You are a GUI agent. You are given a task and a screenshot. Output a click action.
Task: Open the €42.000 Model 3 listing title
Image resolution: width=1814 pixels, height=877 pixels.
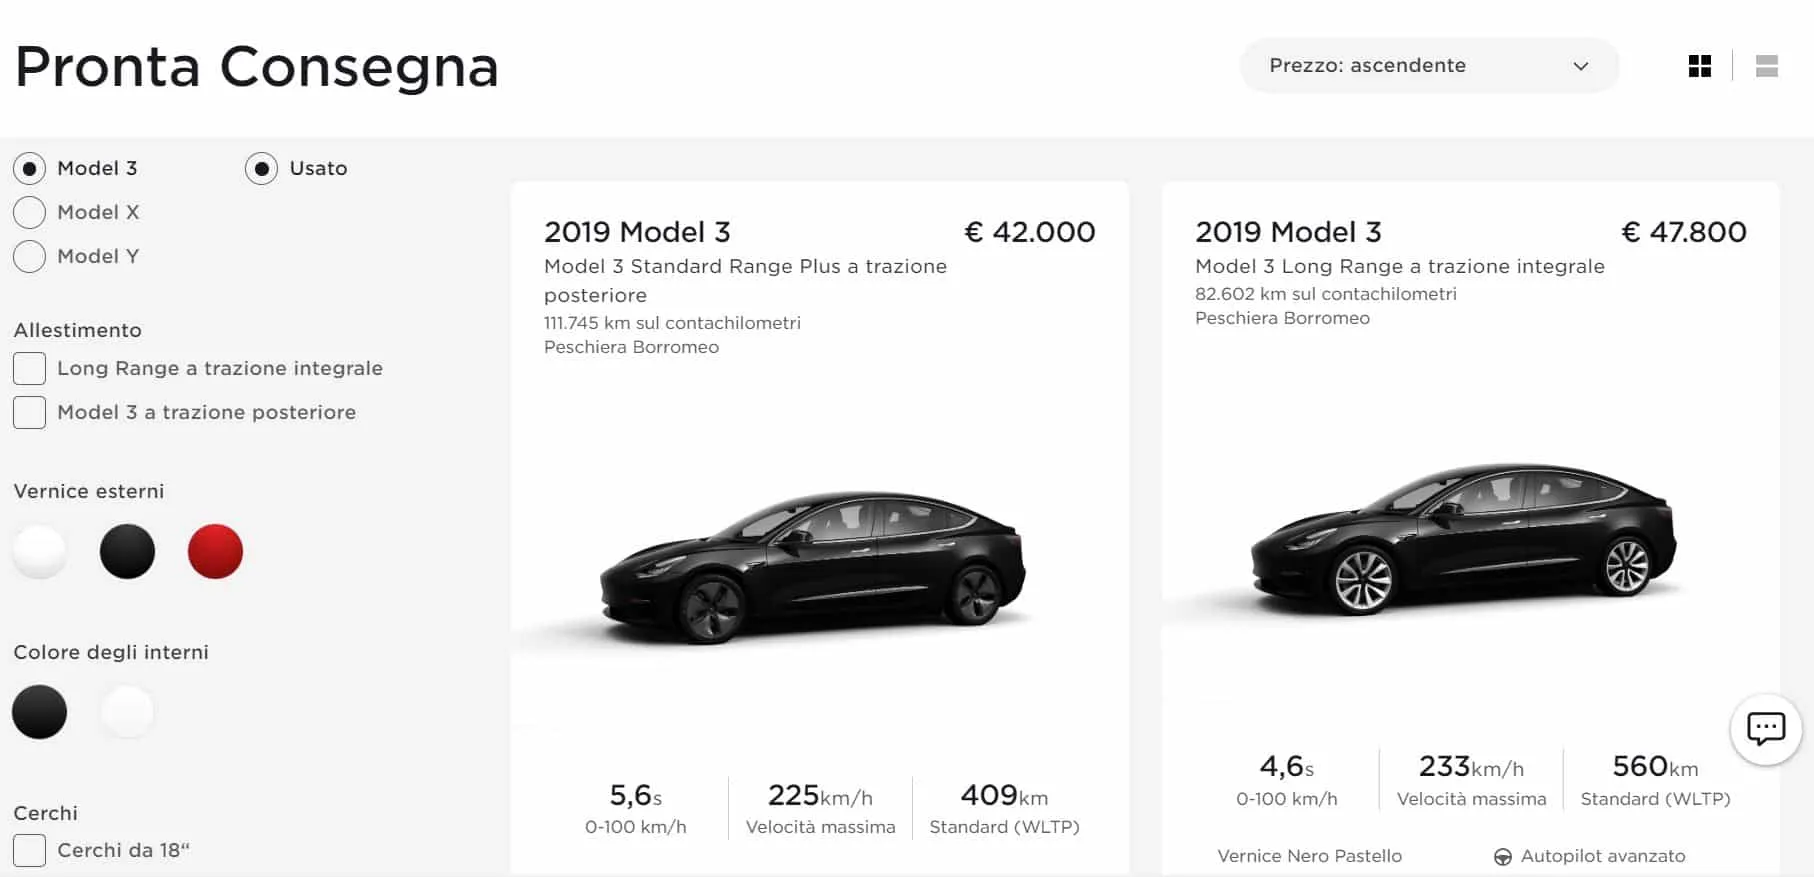pyautogui.click(x=637, y=232)
